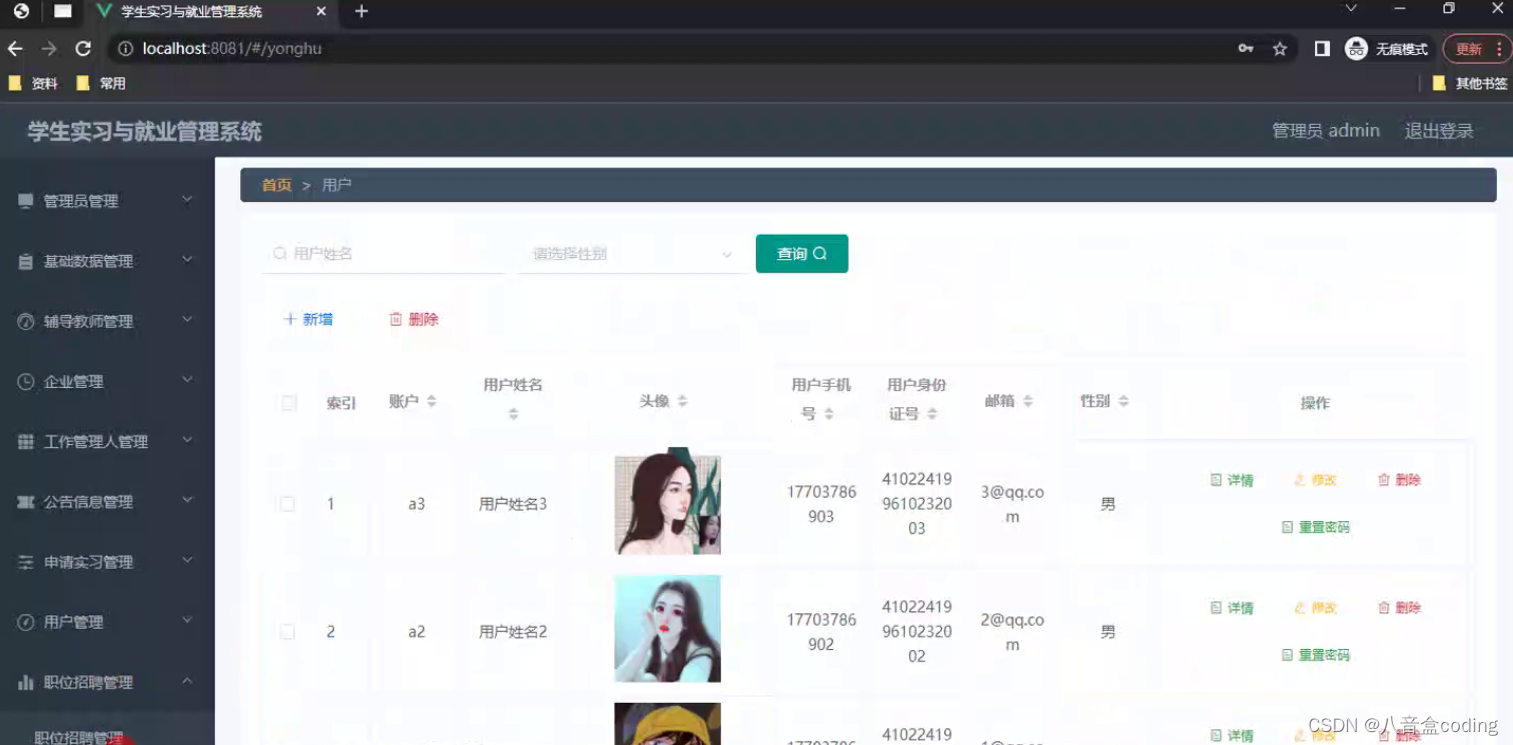Expand the 基础数据管理 menu chevron
The width and height of the screenshot is (1513, 745).
point(187,260)
